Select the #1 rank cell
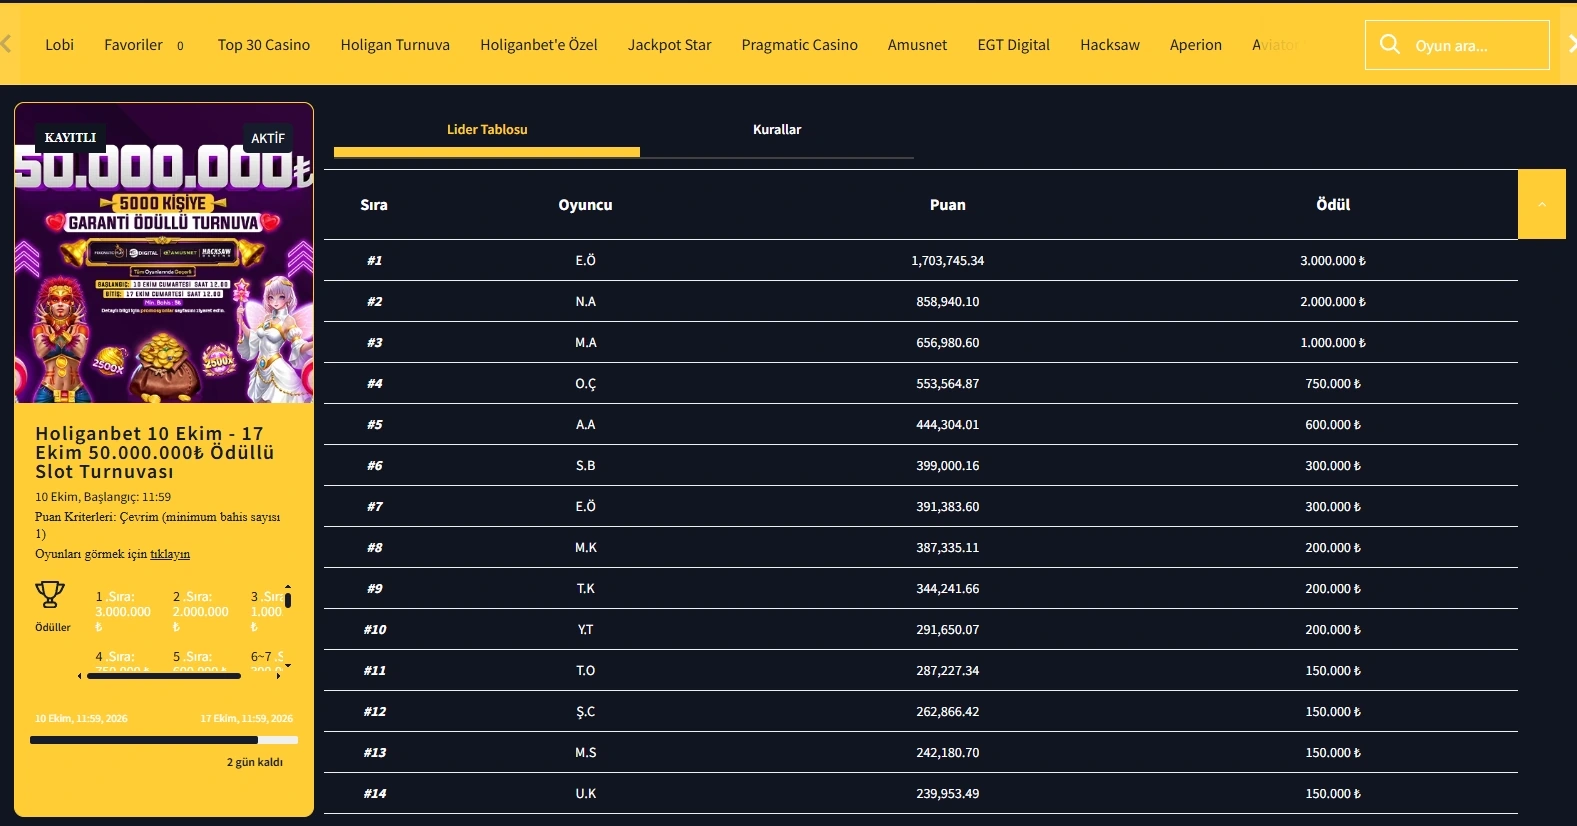Image resolution: width=1577 pixels, height=826 pixels. click(x=374, y=261)
